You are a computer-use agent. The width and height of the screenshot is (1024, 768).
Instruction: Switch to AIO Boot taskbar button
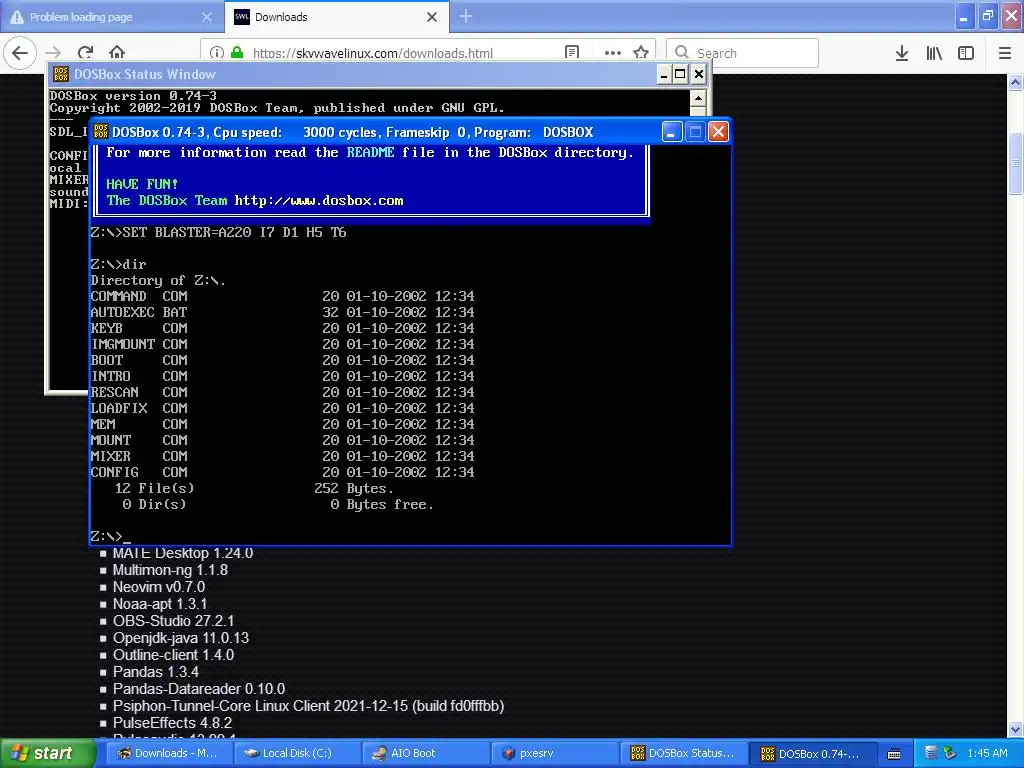(424, 753)
